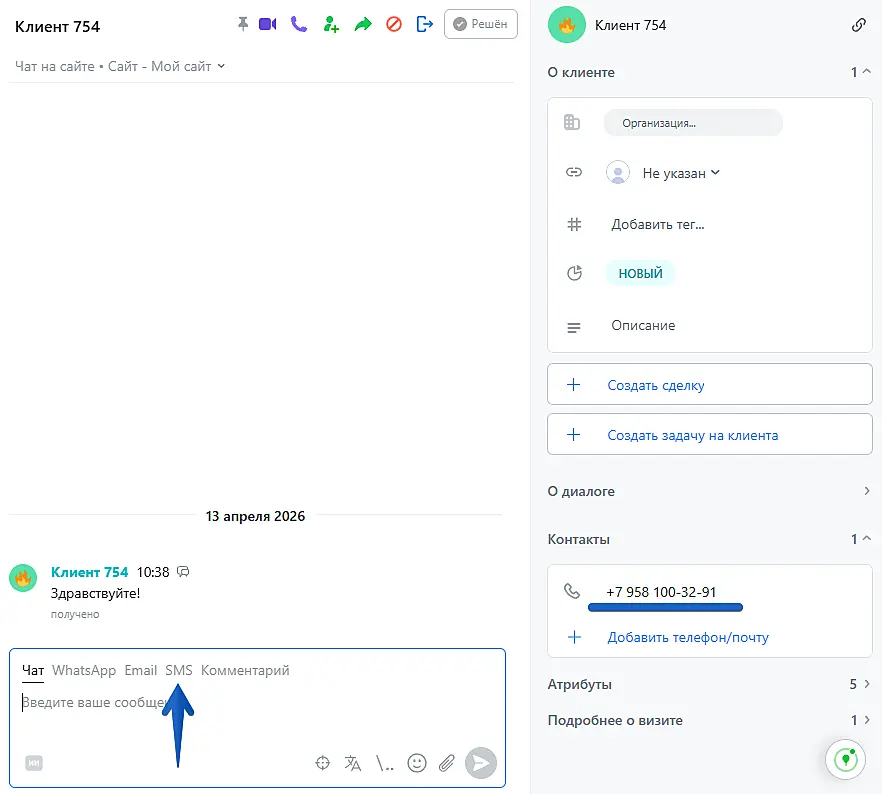Click the 'Создать сделку' button
882x794 pixels.
click(x=709, y=385)
